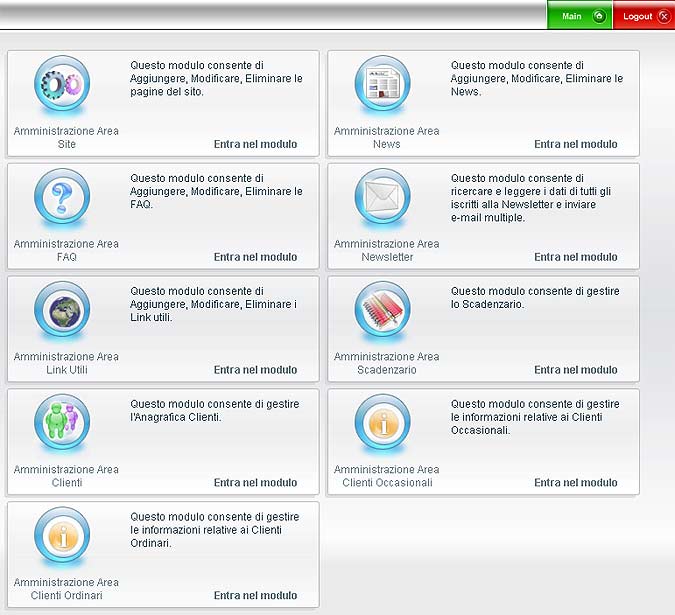The height and width of the screenshot is (615, 675).
Task: Enter the Clienti module link
Action: (255, 482)
